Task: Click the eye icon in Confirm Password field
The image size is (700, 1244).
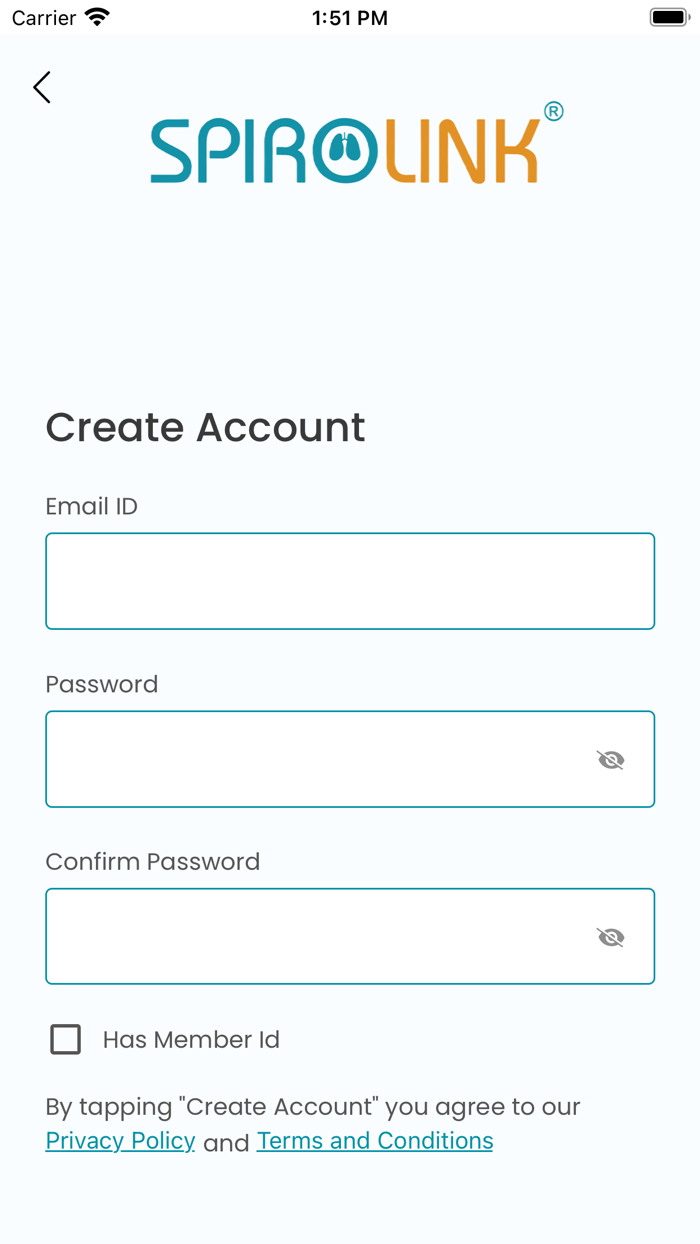Action: click(x=611, y=937)
